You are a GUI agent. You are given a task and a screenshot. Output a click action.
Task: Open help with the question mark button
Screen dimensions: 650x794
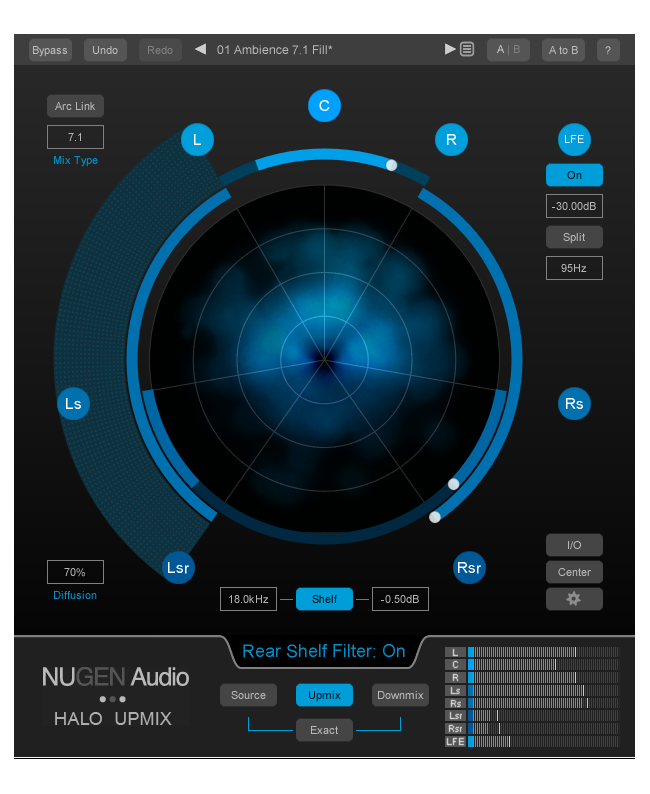tap(608, 50)
